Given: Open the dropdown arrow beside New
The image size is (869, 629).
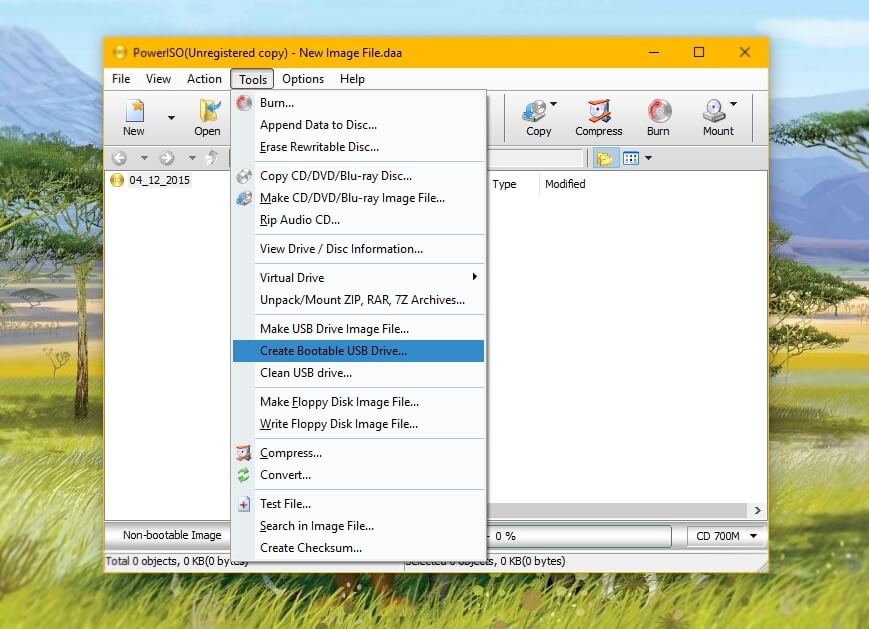Looking at the screenshot, I should click(171, 117).
